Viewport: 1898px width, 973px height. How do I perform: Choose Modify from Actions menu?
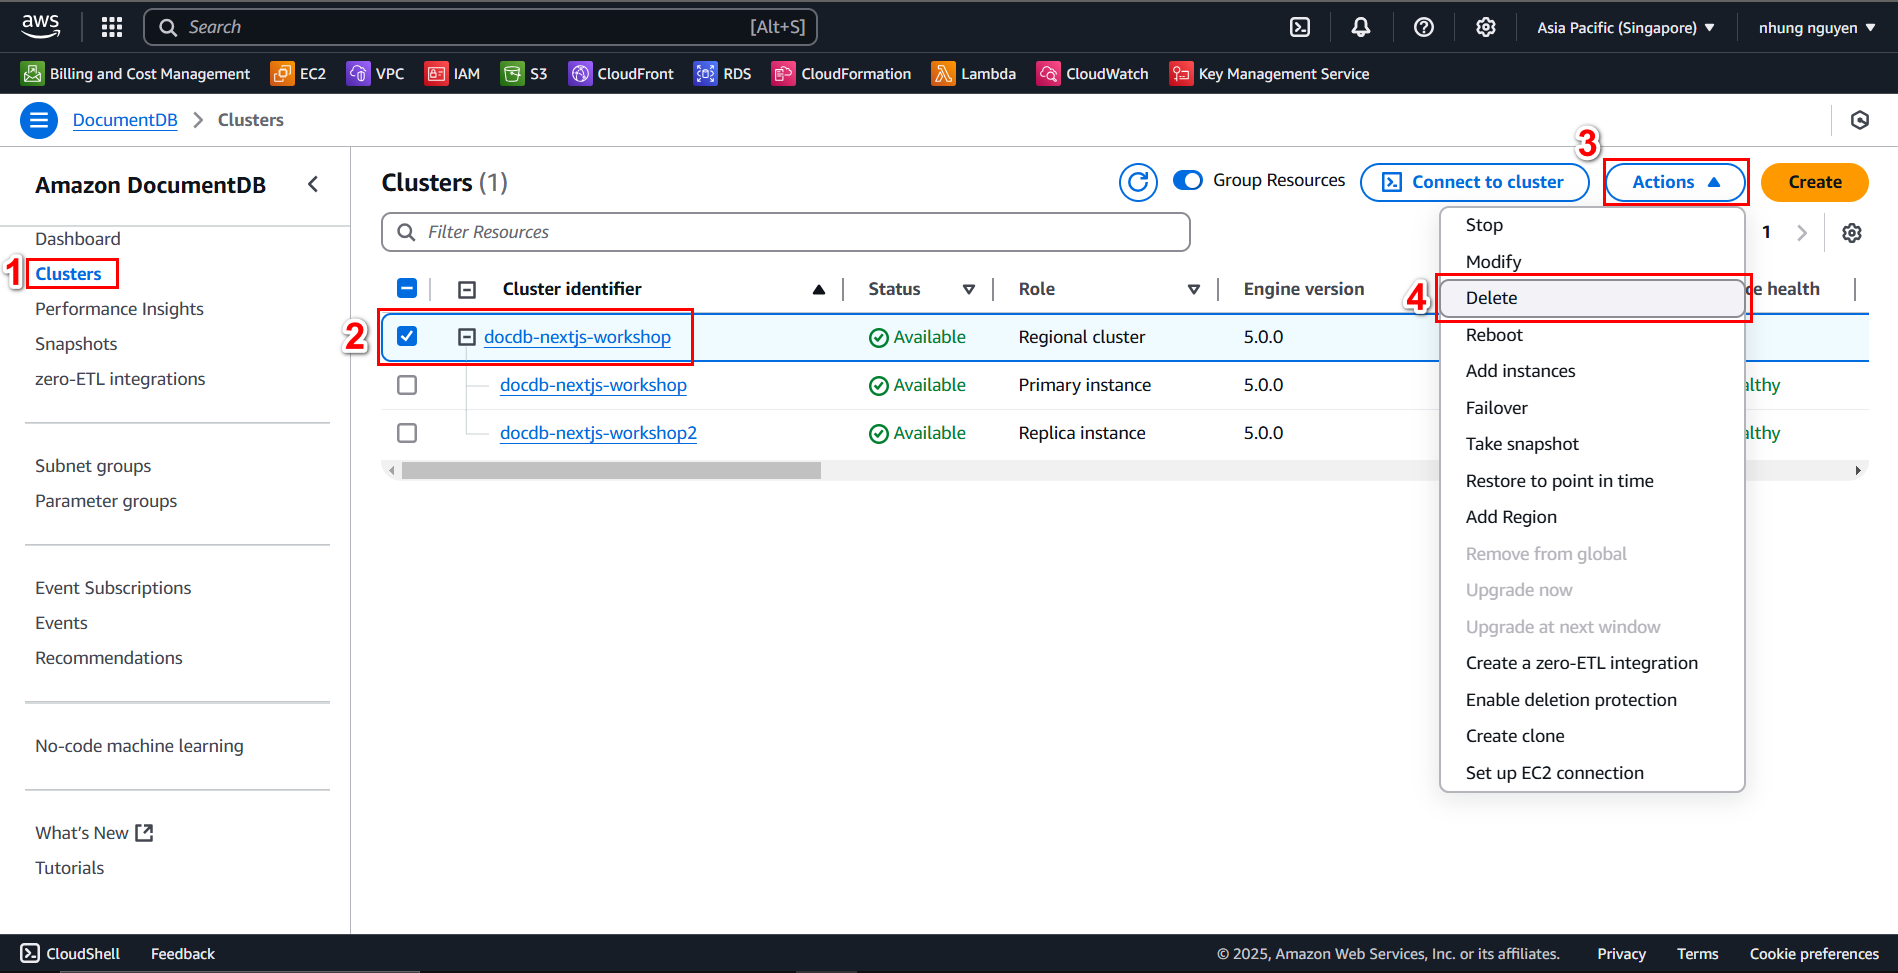click(1592, 262)
